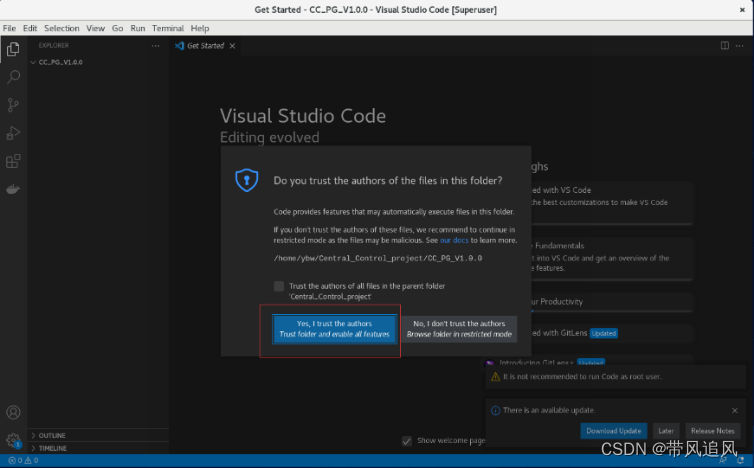Click No, I don't trust the authors

(x=459, y=329)
